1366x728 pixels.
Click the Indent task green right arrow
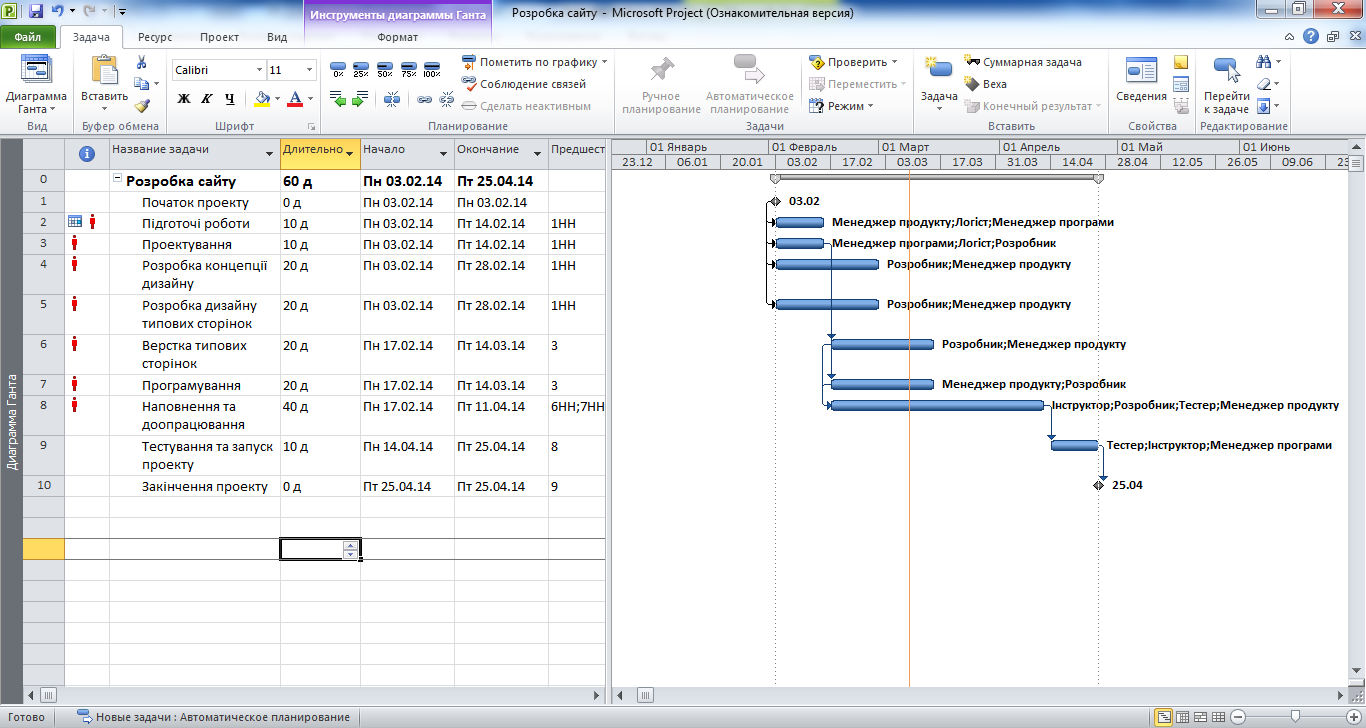pyautogui.click(x=360, y=99)
